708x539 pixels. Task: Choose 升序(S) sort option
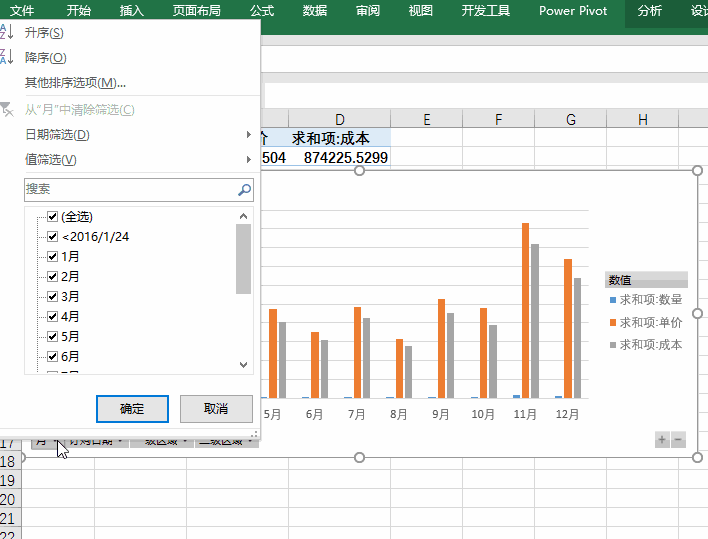click(44, 33)
